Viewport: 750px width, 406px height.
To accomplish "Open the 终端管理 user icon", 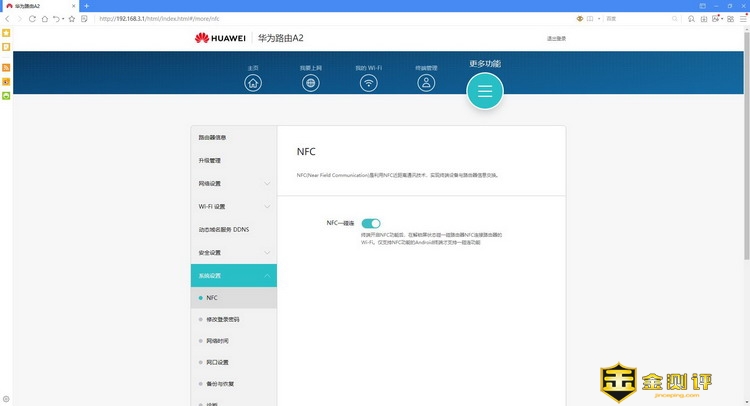I will pos(427,83).
